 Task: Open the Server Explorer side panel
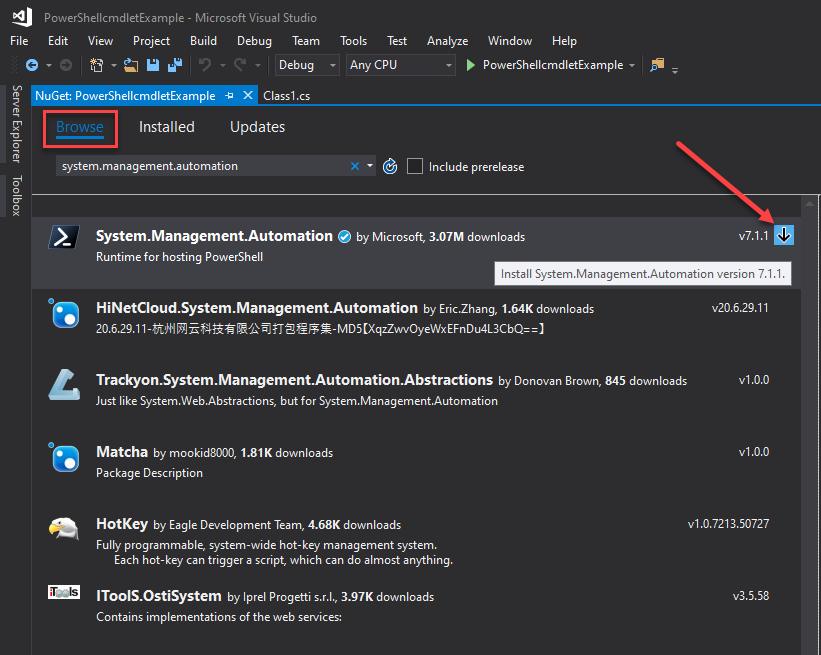pyautogui.click(x=17, y=124)
